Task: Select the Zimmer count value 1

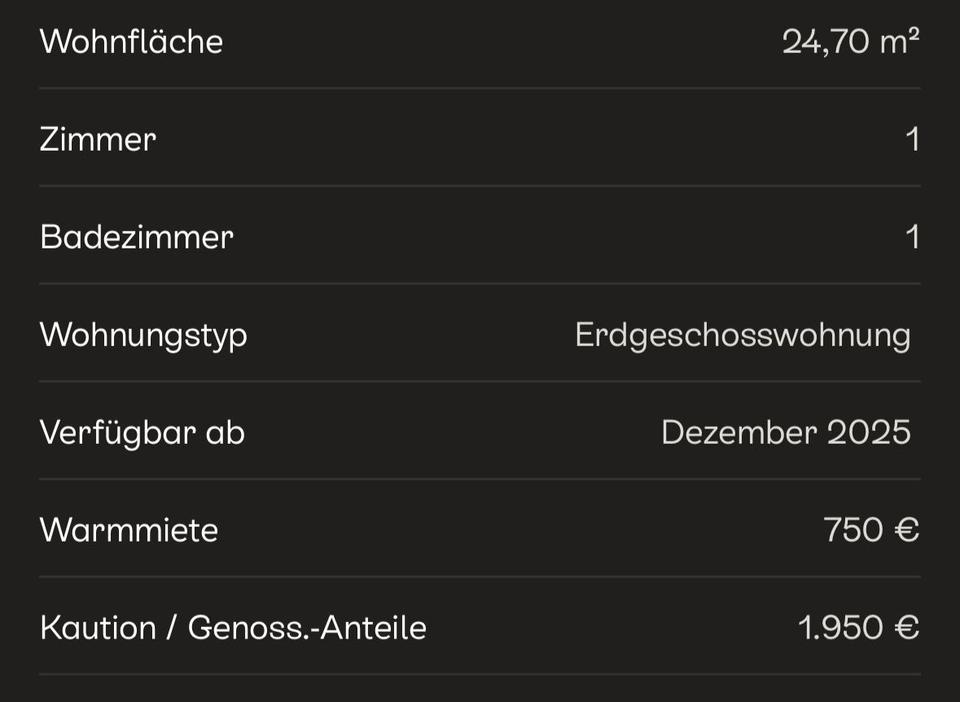Action: pos(912,139)
